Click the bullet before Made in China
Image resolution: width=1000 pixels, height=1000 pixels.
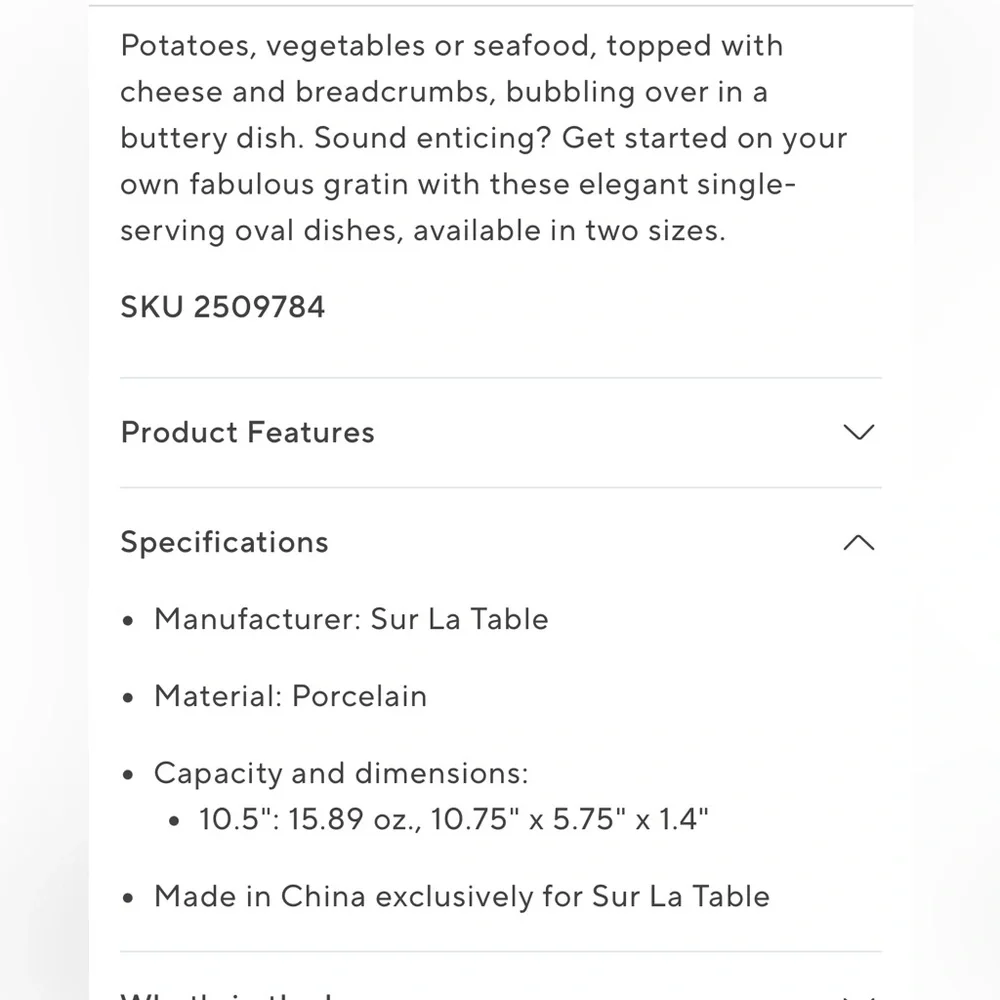[128, 899]
